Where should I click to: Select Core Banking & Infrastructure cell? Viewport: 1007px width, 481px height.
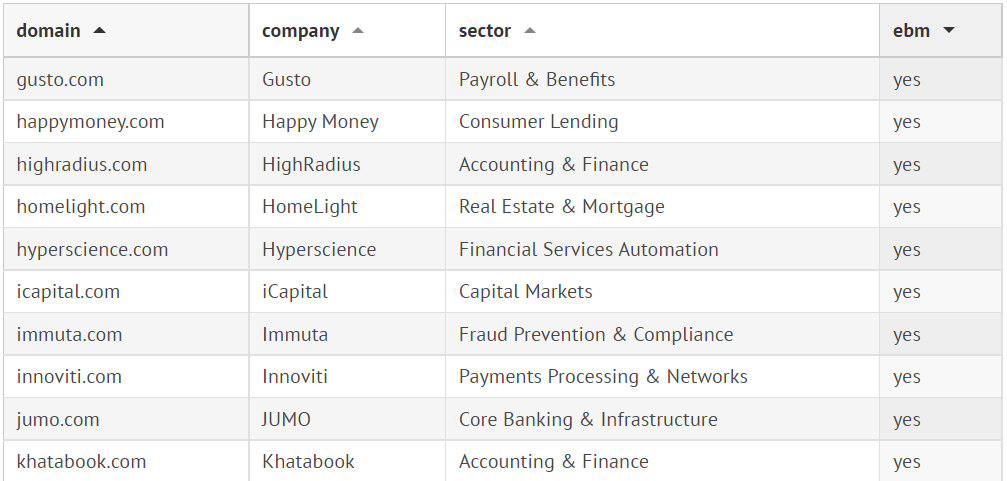coord(588,420)
